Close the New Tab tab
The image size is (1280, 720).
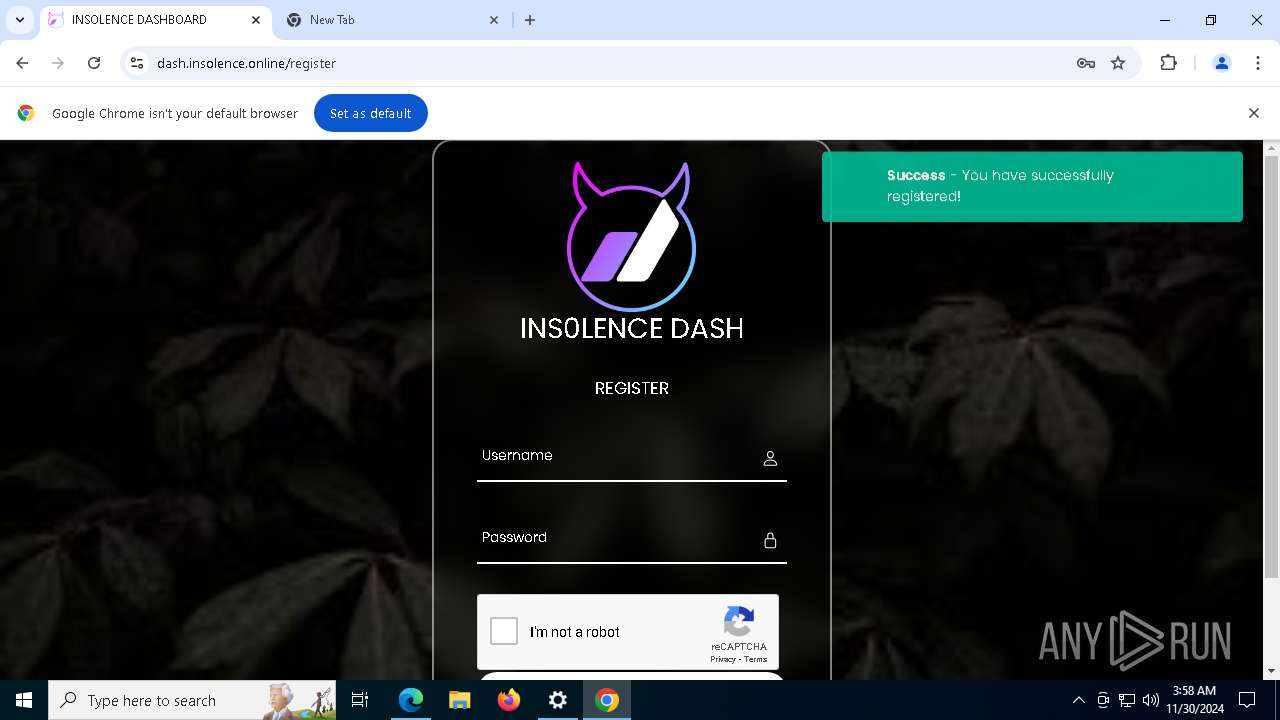(x=494, y=20)
